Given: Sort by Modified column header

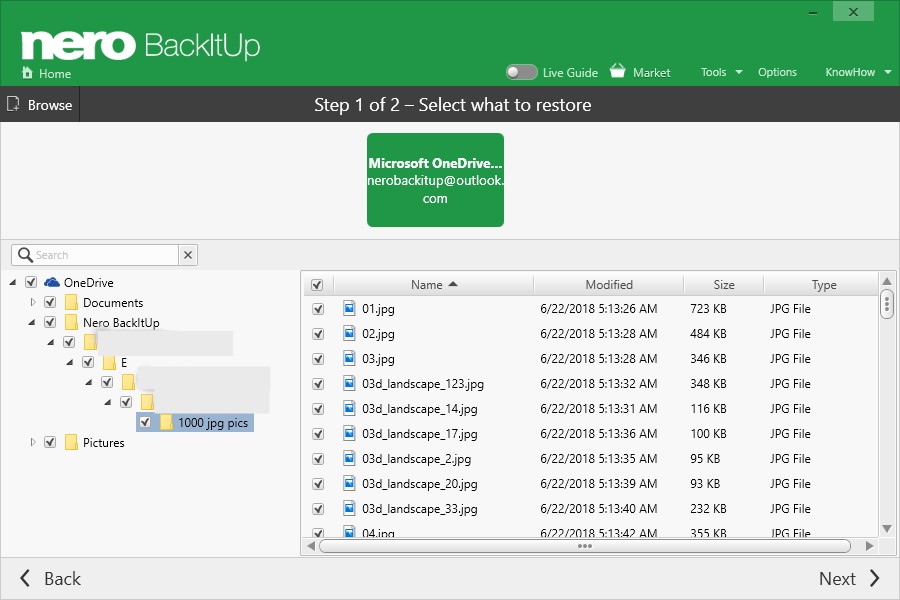Looking at the screenshot, I should point(608,285).
